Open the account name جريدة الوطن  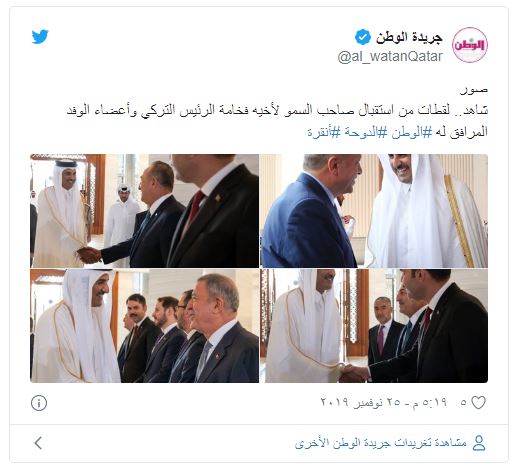point(409,37)
